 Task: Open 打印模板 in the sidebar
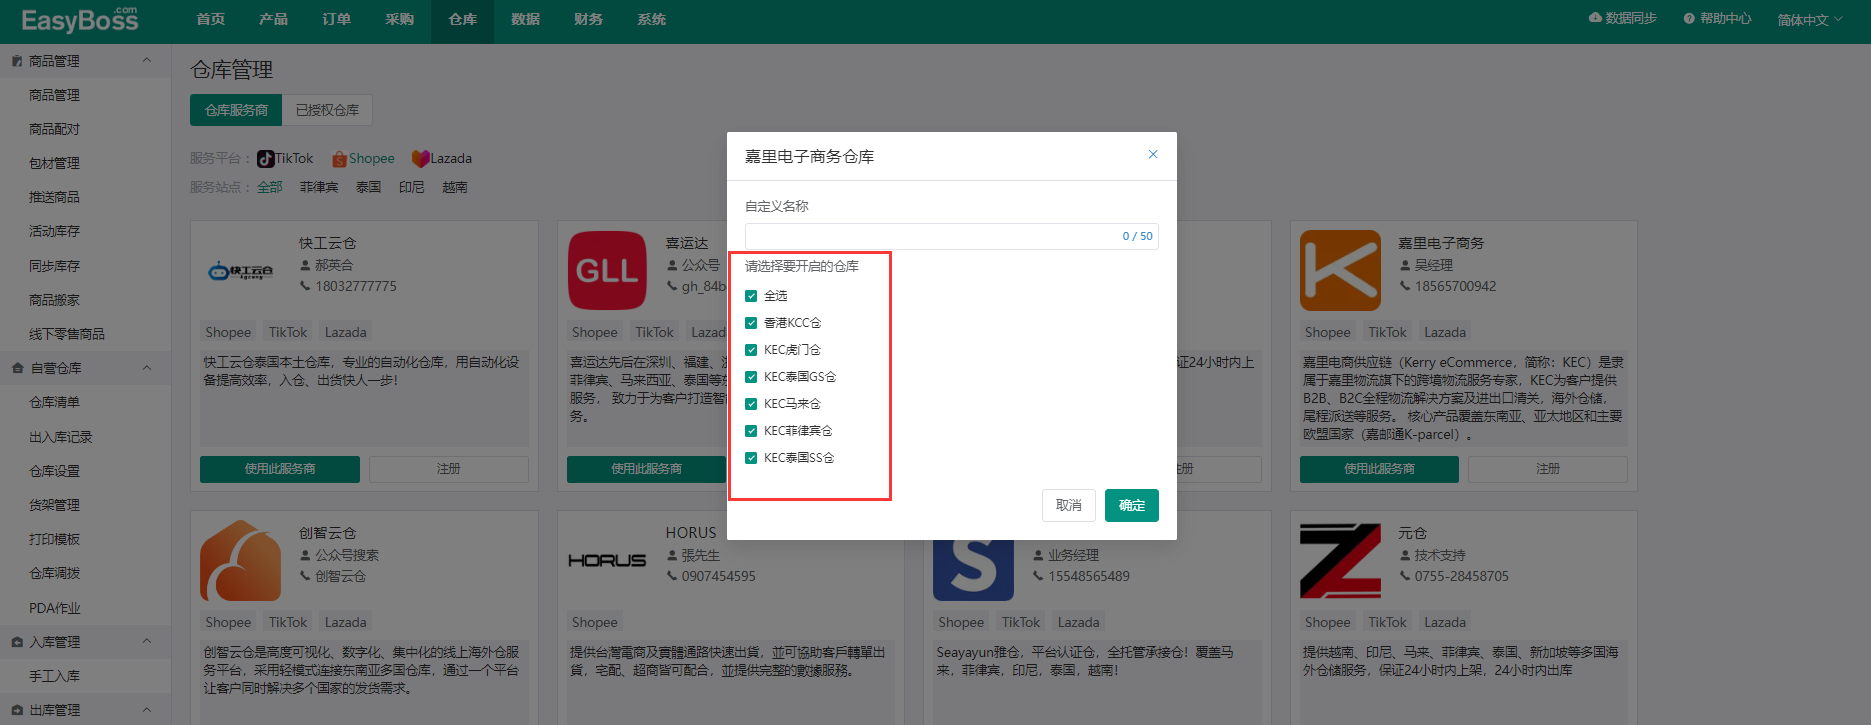(54, 539)
